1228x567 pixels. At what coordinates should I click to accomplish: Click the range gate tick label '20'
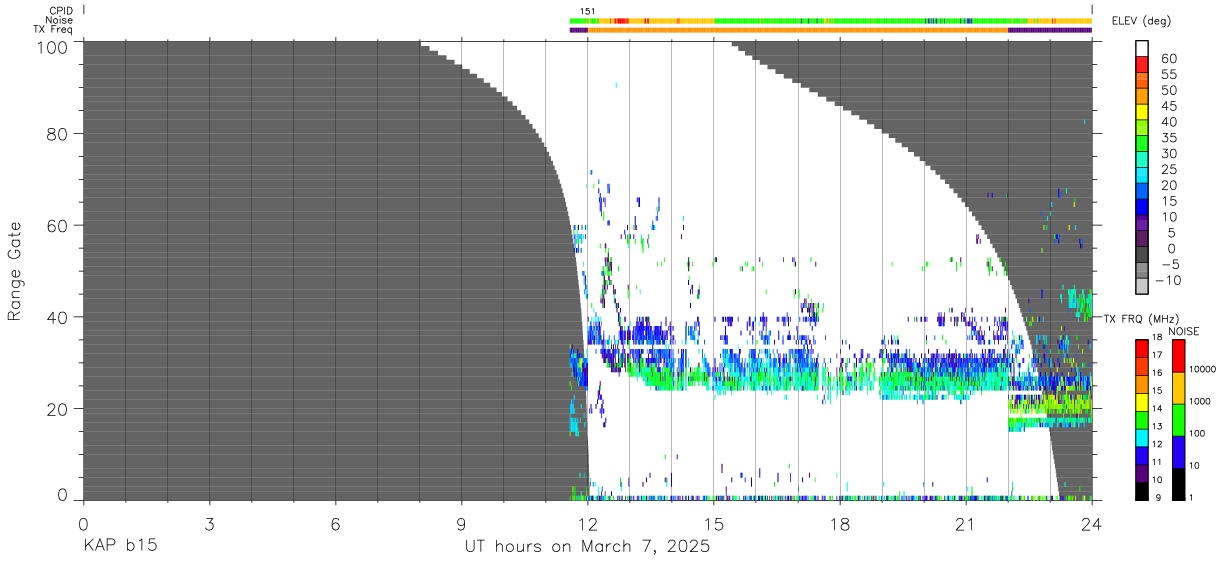point(58,409)
